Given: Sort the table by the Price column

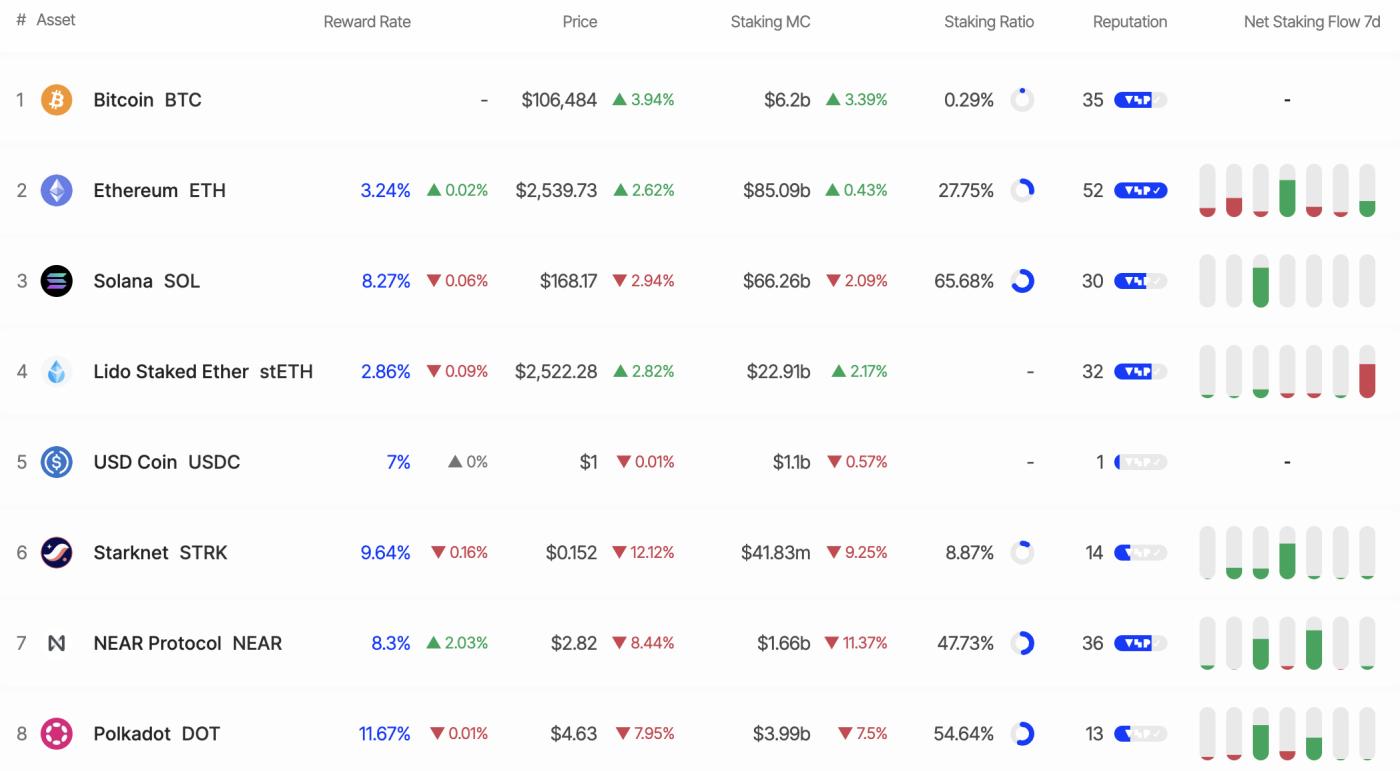Looking at the screenshot, I should click(x=580, y=21).
